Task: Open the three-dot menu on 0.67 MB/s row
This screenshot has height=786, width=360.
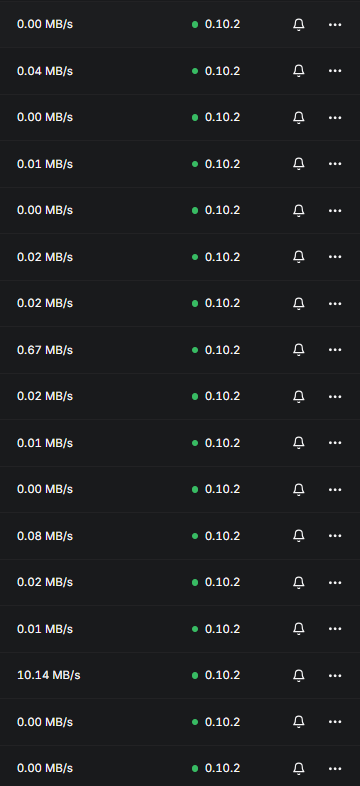Action: 335,350
